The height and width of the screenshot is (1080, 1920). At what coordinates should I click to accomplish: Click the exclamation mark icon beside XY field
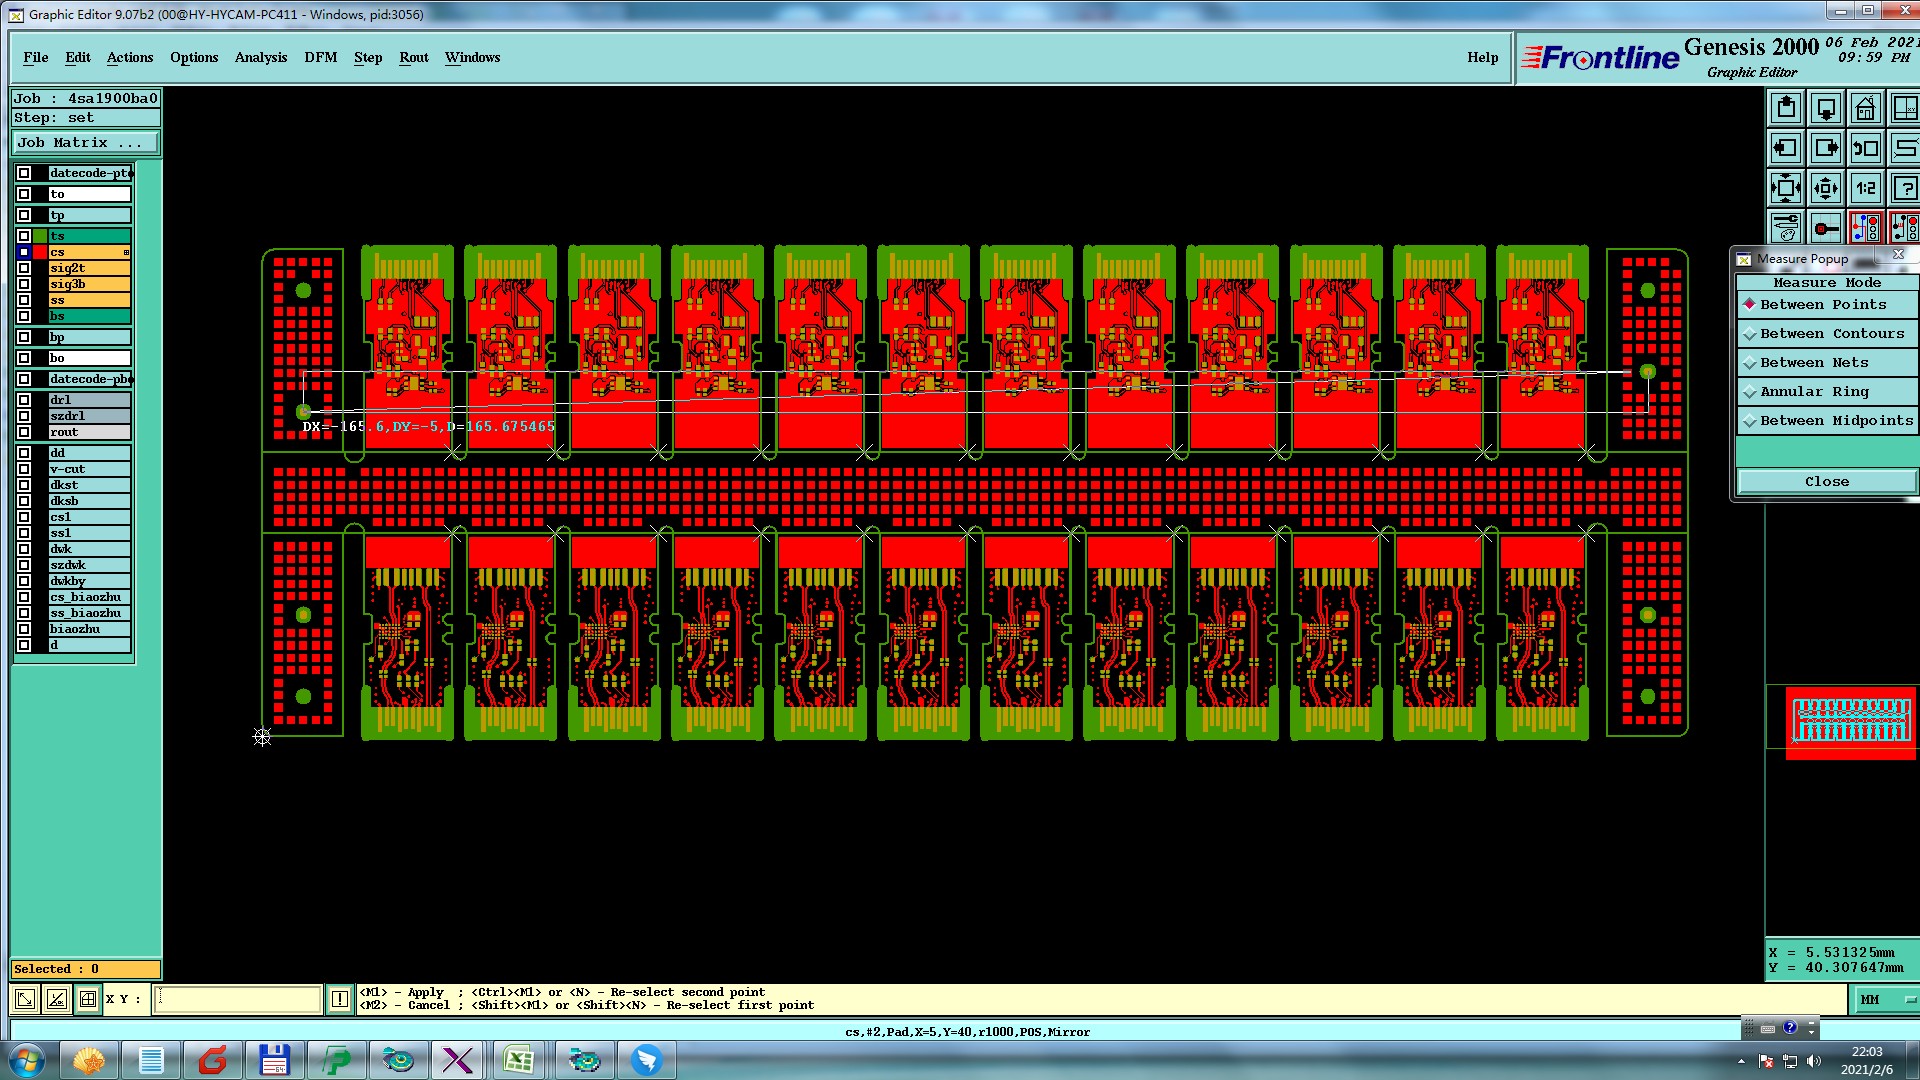tap(340, 999)
